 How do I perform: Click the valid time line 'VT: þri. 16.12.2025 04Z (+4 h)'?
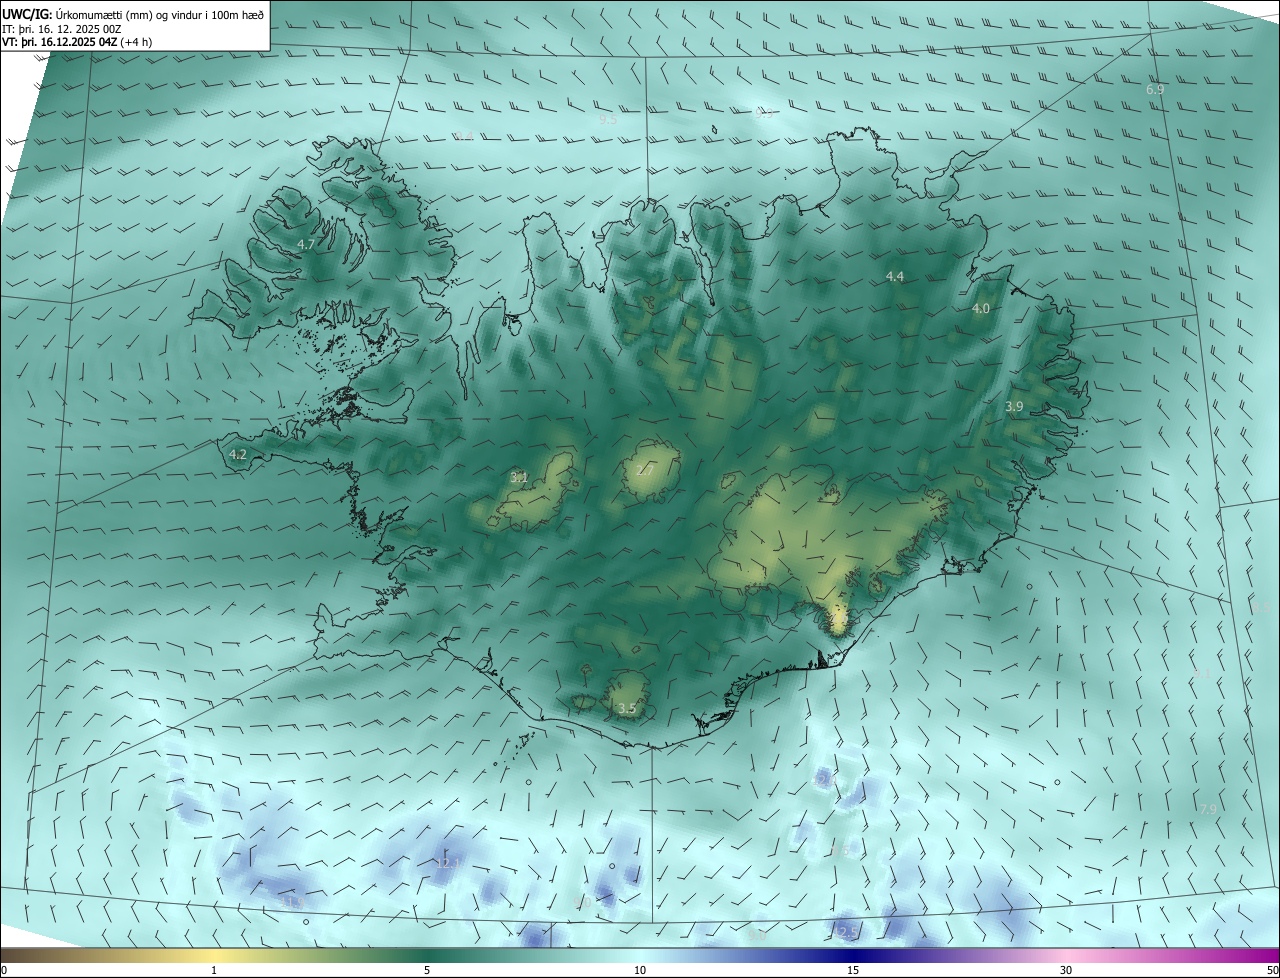[77, 42]
